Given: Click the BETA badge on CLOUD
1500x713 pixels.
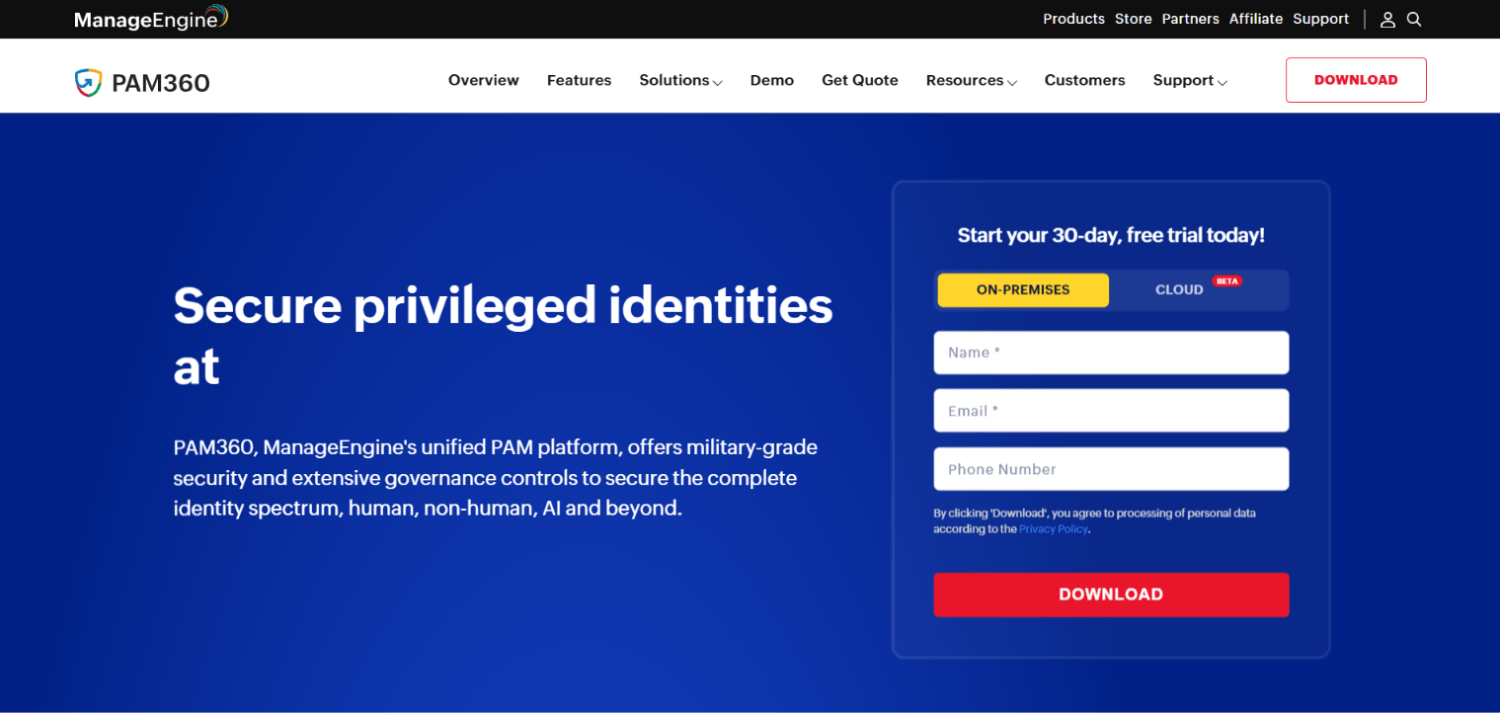Looking at the screenshot, I should (1227, 281).
